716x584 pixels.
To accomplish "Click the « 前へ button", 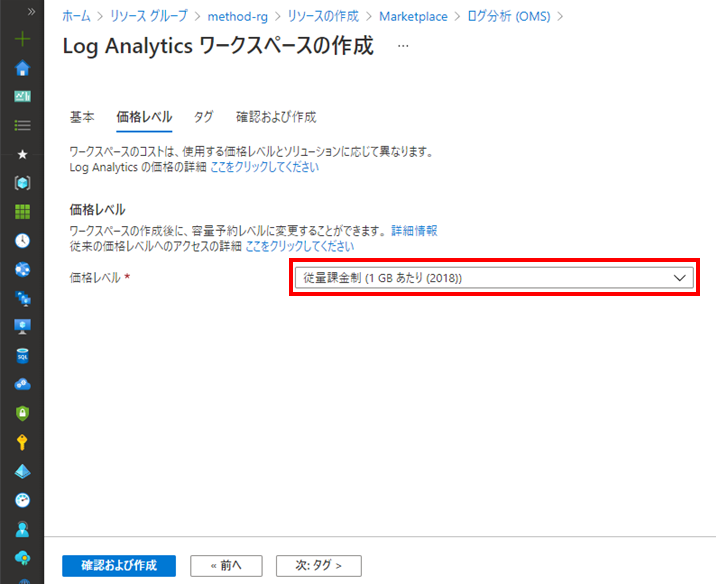I will pyautogui.click(x=226, y=566).
